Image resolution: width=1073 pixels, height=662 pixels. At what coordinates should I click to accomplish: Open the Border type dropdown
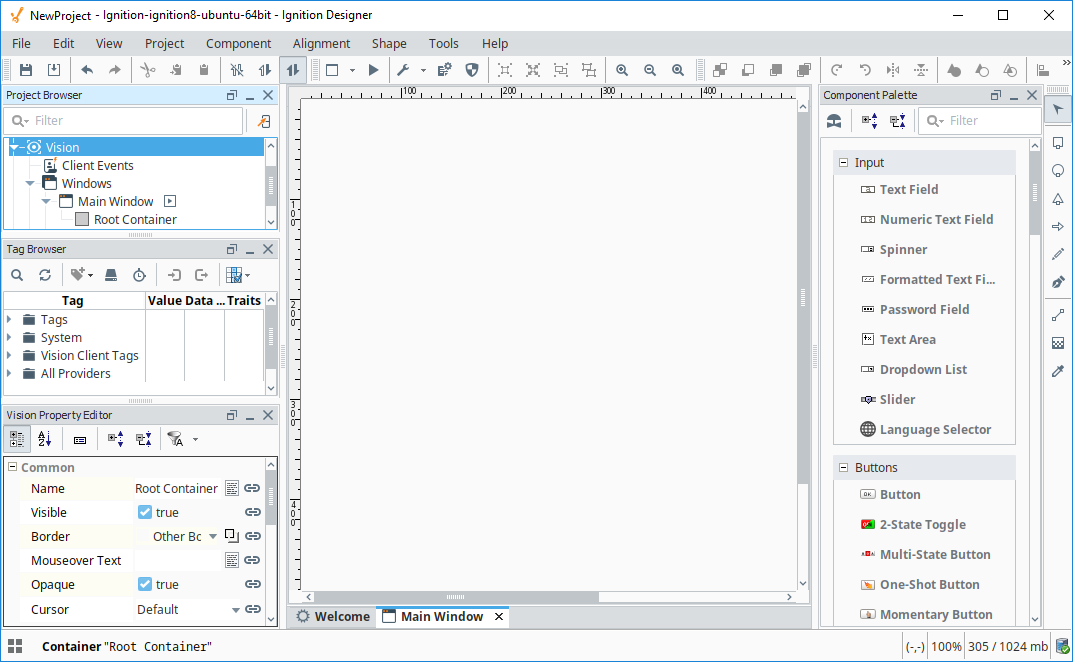pos(213,537)
